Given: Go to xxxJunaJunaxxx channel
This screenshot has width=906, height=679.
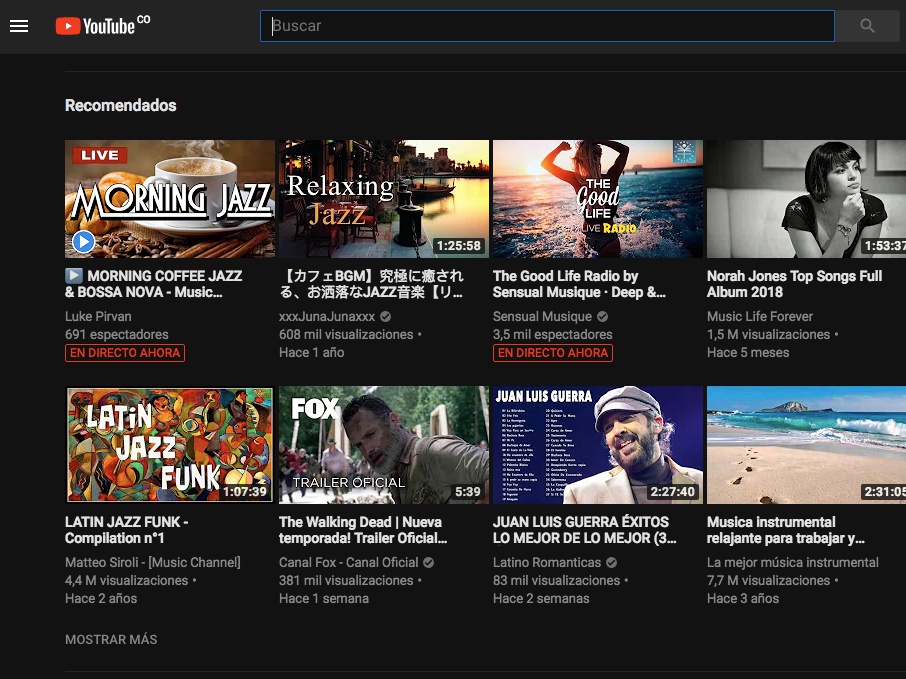Looking at the screenshot, I should click(327, 317).
